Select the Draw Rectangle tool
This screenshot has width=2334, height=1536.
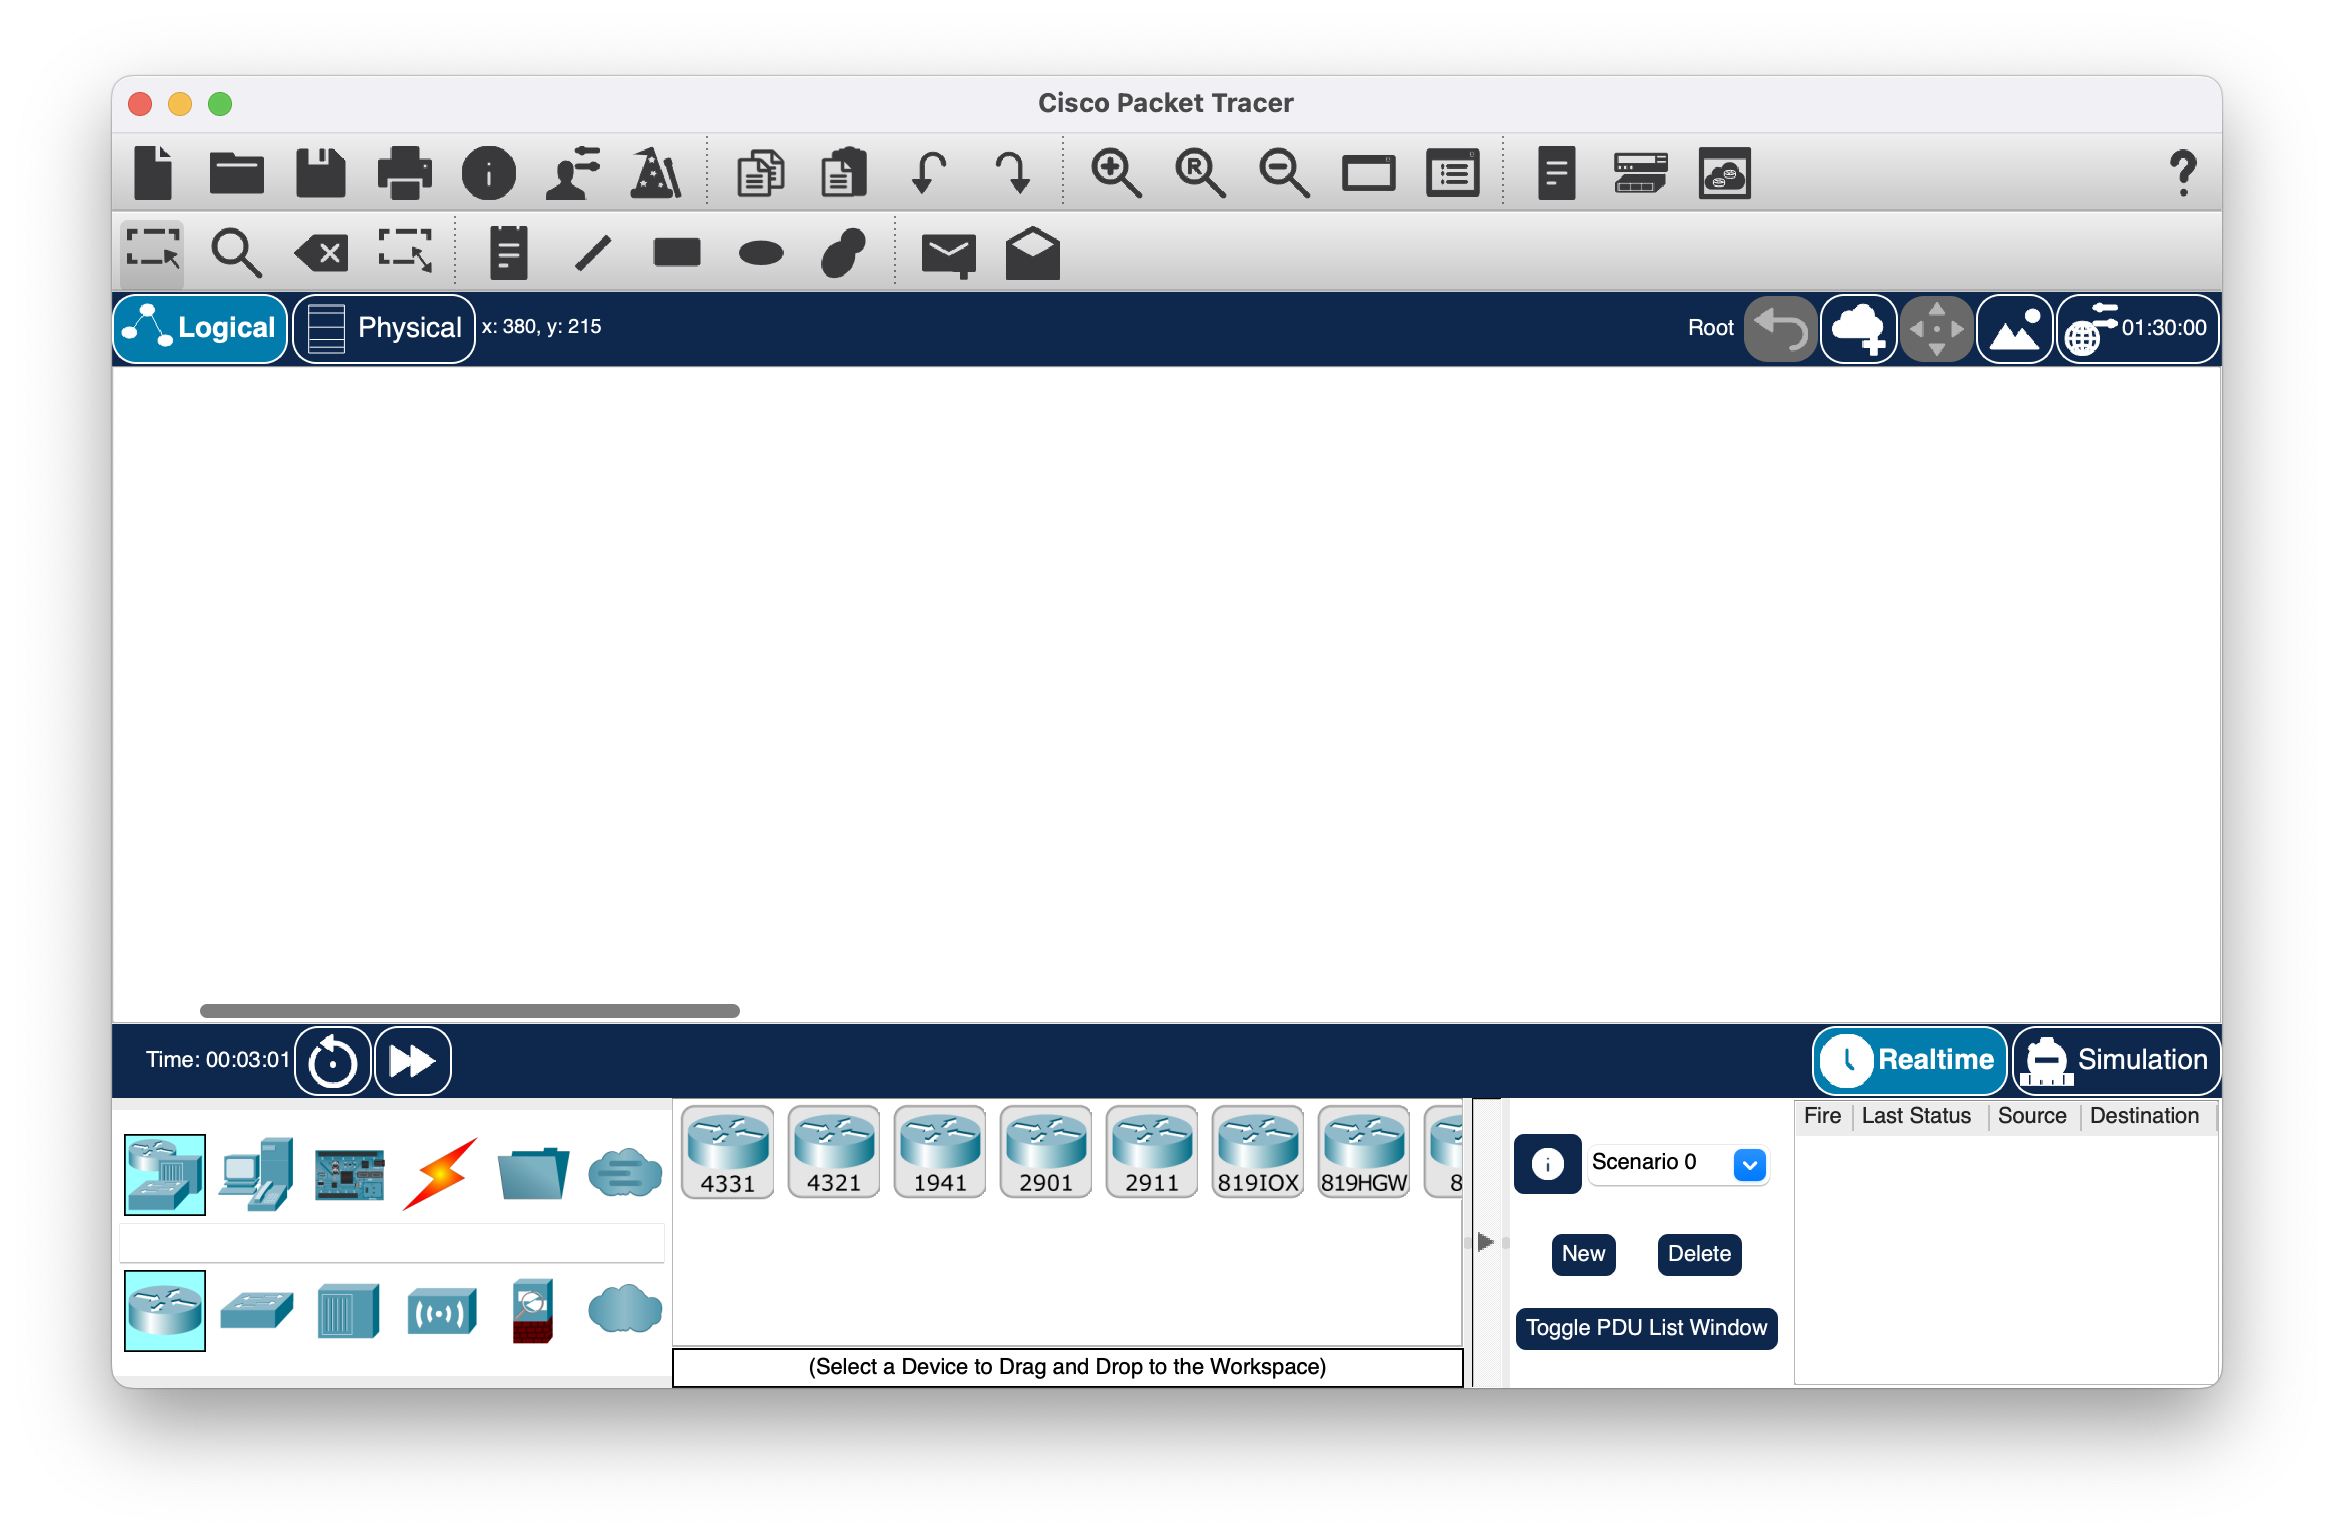pos(677,252)
